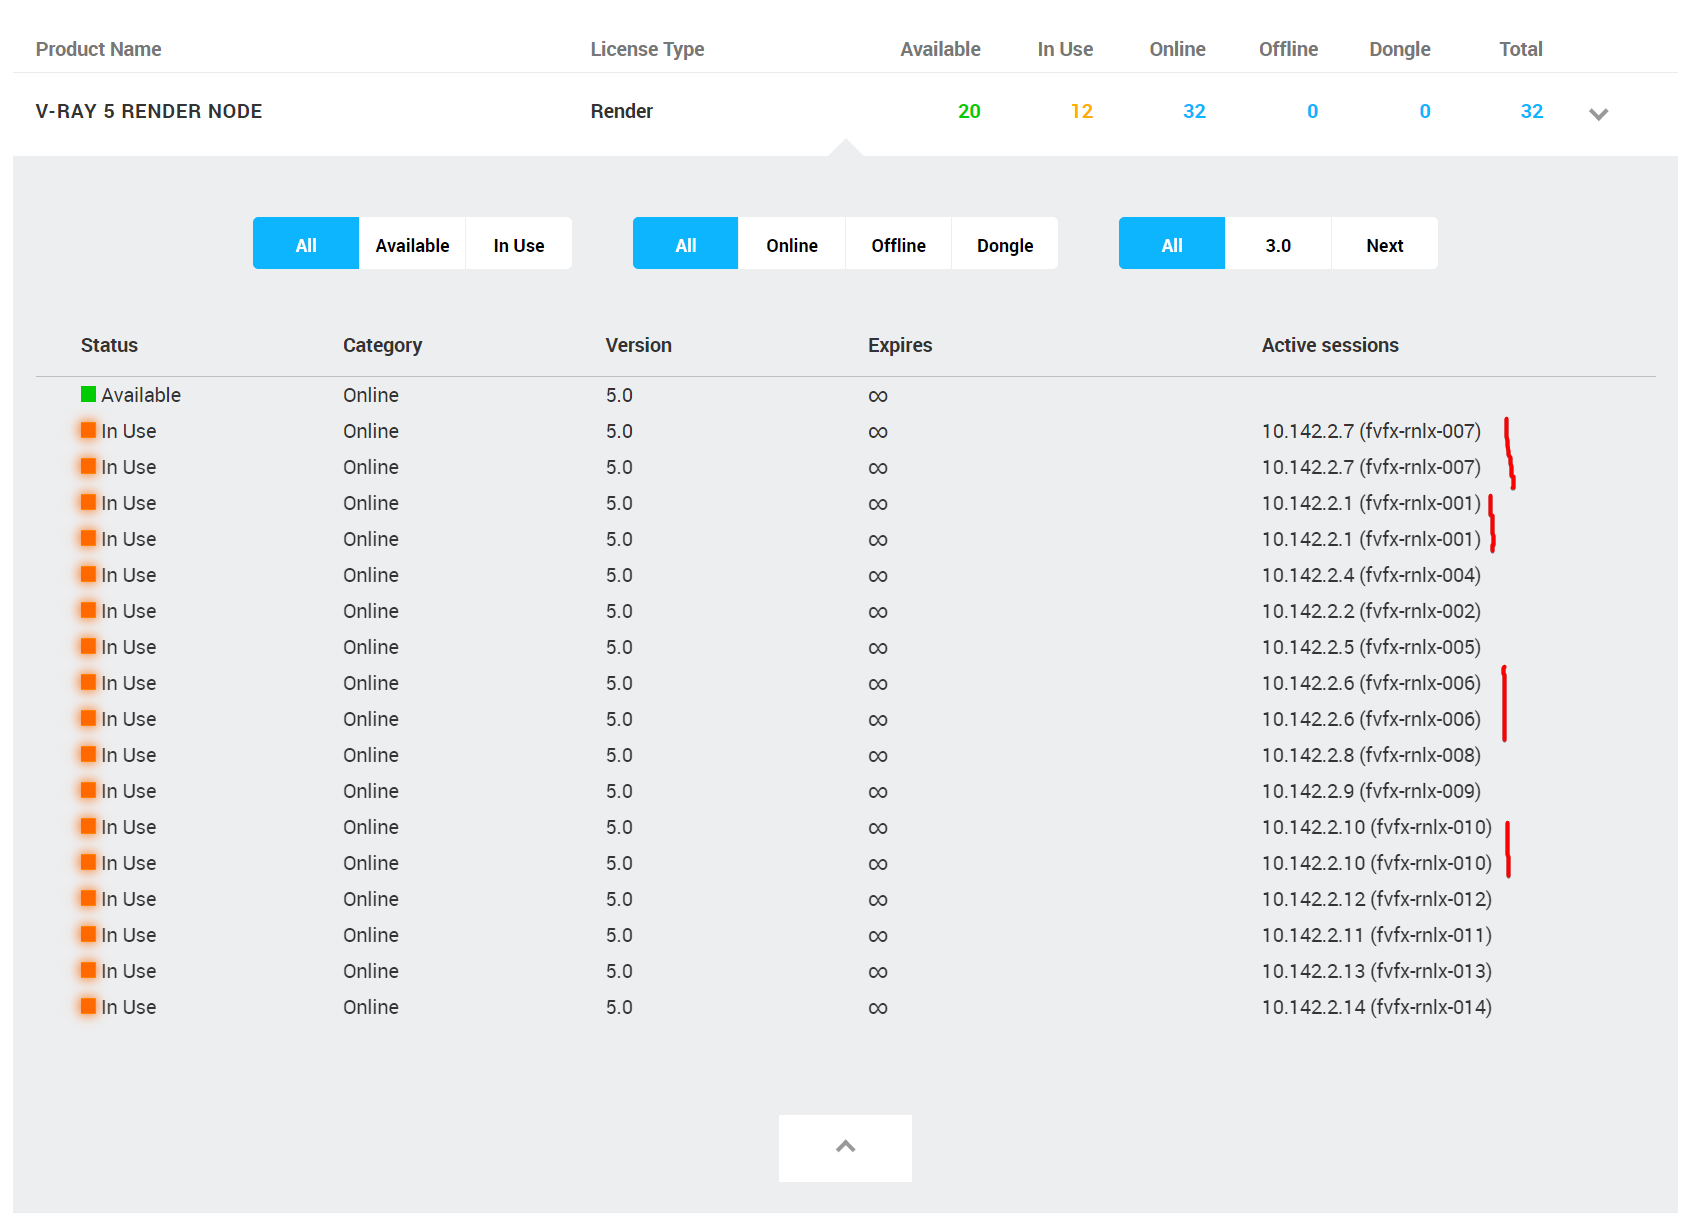Click session 10.142.2.4 (fvfx-rnlx-004)
Image resolution: width=1683 pixels, height=1222 pixels.
point(1371,575)
